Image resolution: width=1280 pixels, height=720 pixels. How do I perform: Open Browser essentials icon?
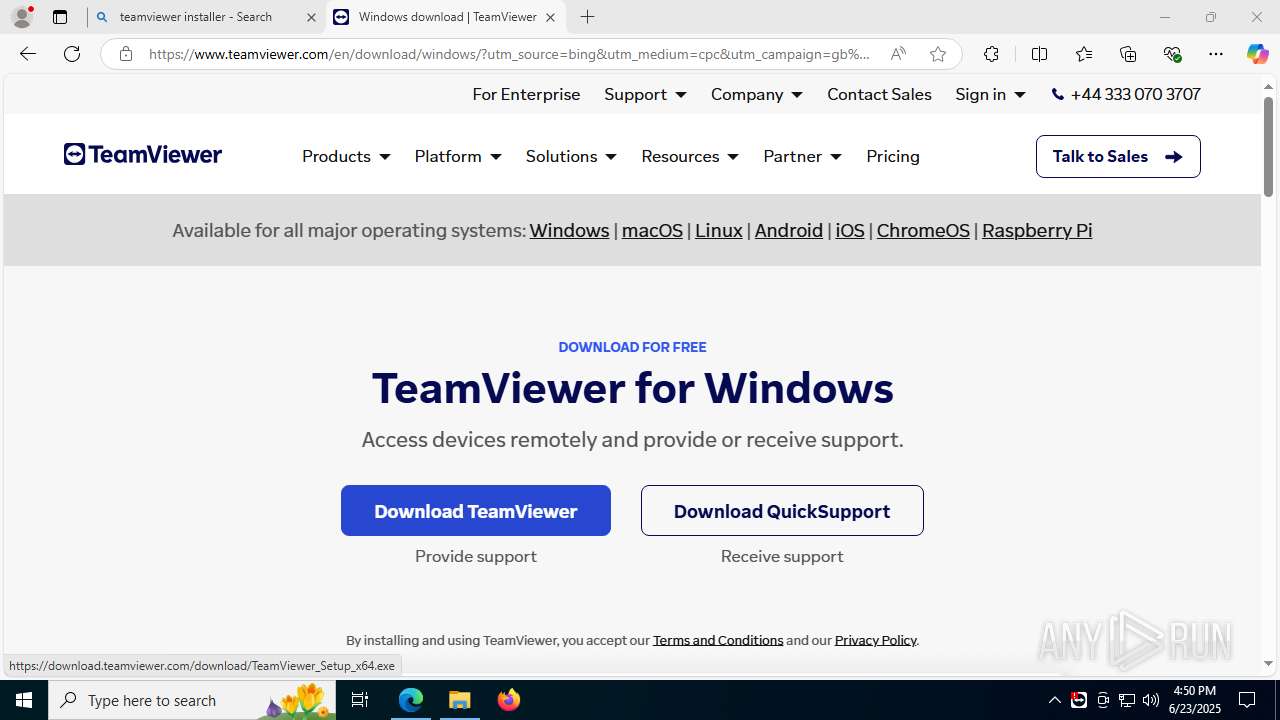tap(1172, 54)
